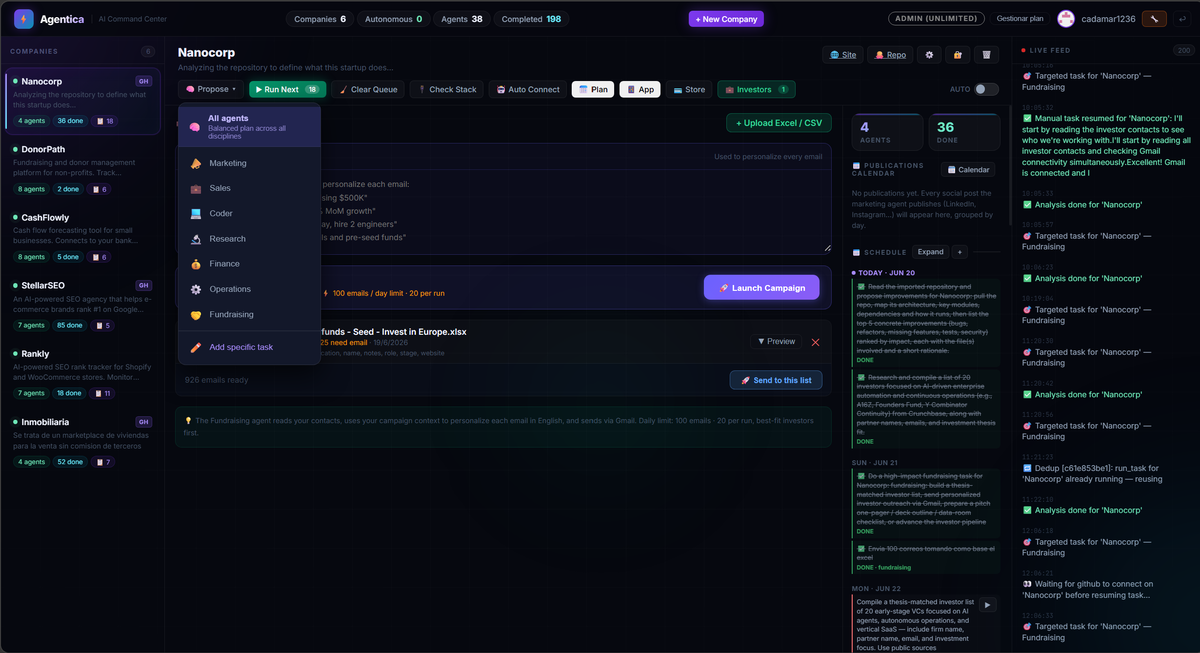Click the trash icon to delete Nanocorp
This screenshot has height=653, width=1200.
987,55
